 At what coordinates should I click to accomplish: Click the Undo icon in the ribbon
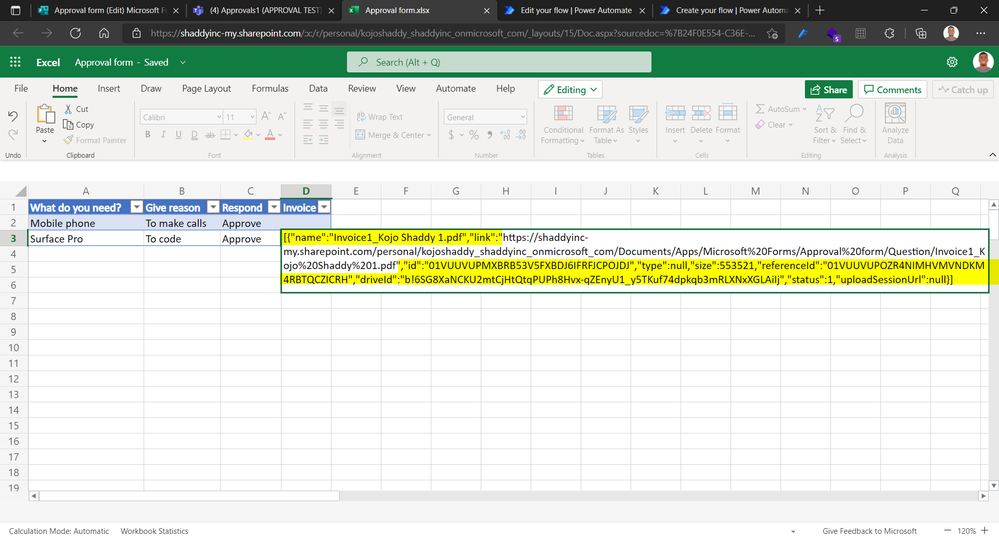point(13,116)
